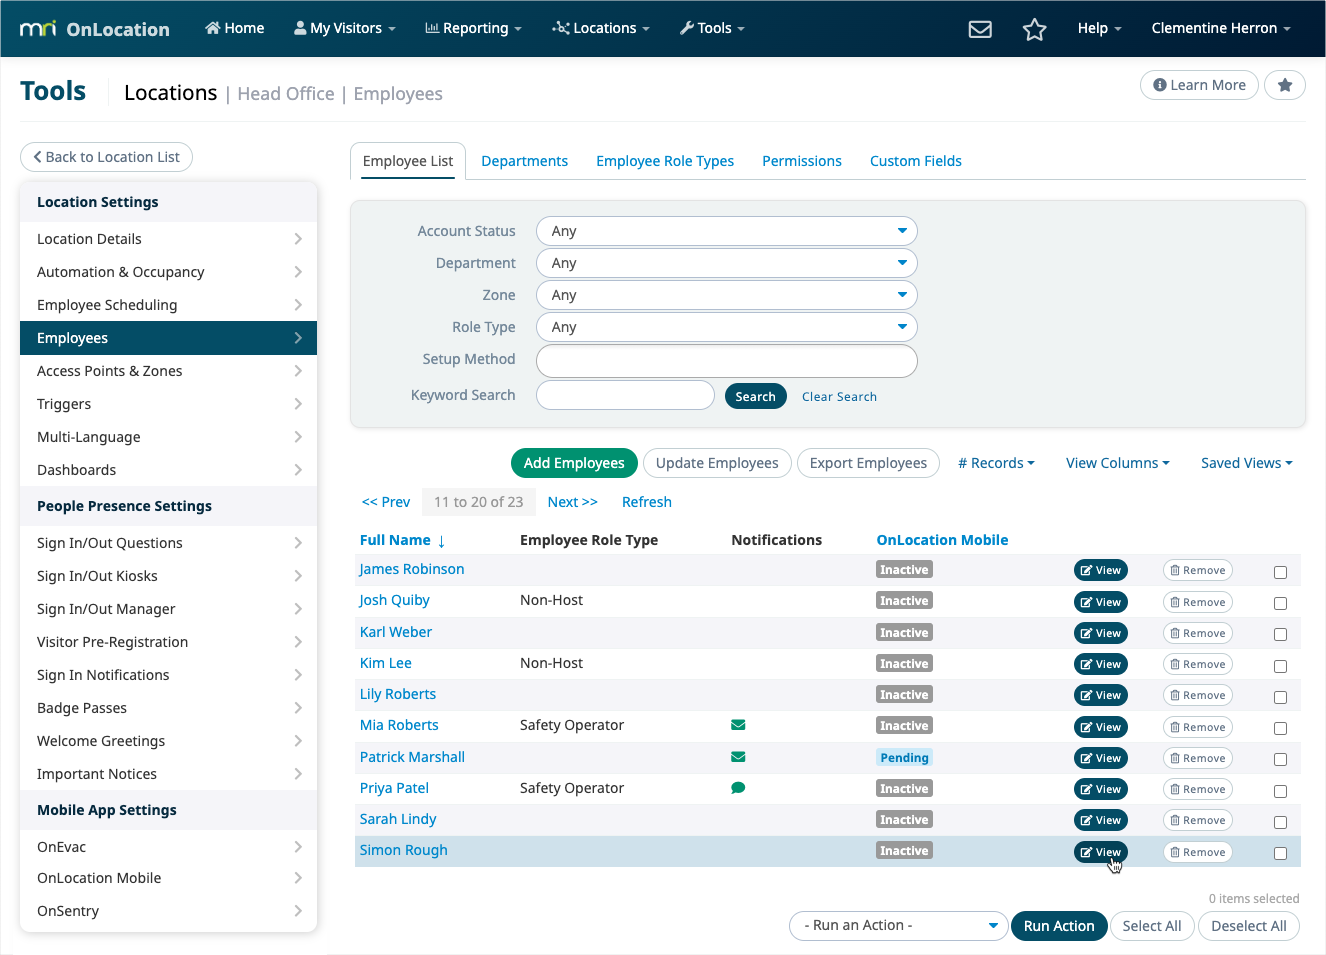
Task: View Priya Patel's employee record
Action: click(x=1100, y=789)
